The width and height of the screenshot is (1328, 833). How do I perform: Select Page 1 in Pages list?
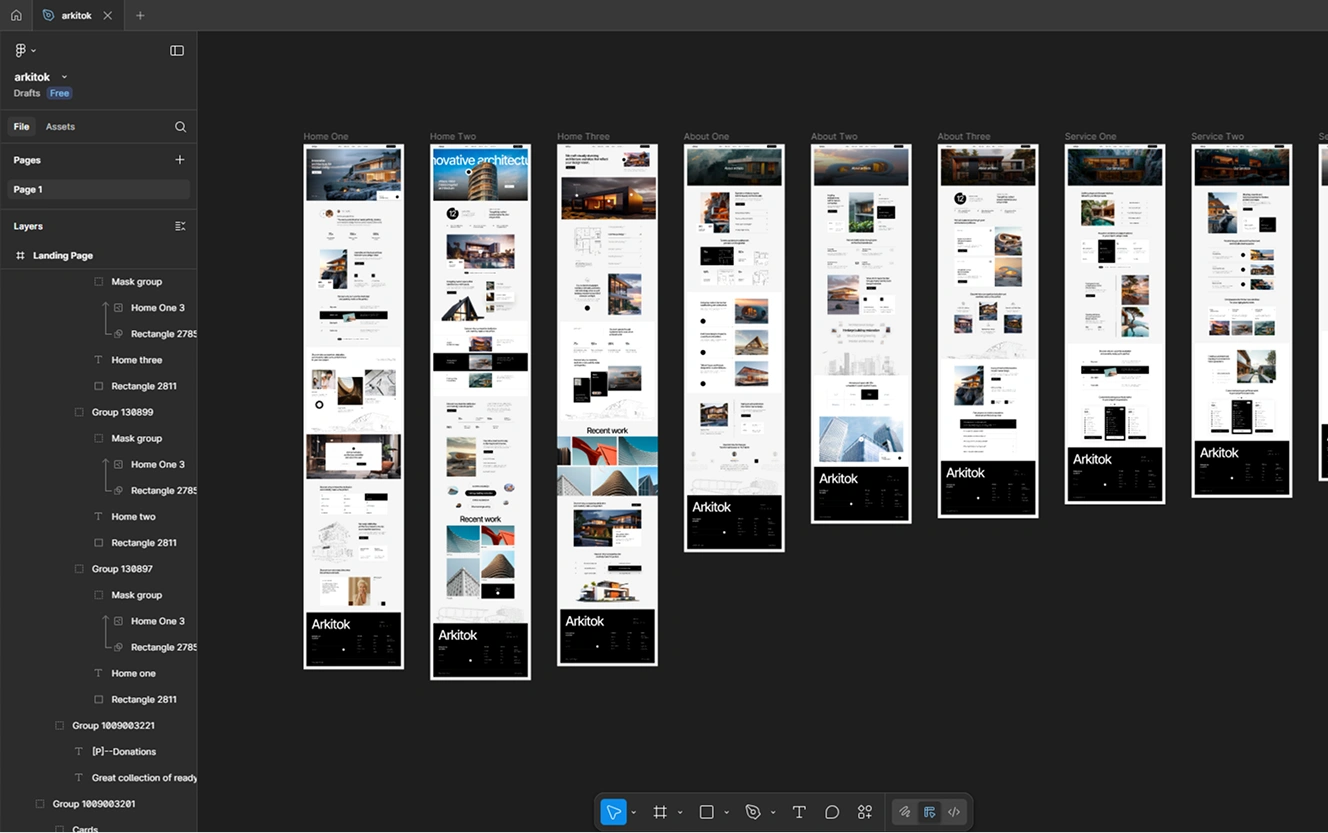click(98, 190)
